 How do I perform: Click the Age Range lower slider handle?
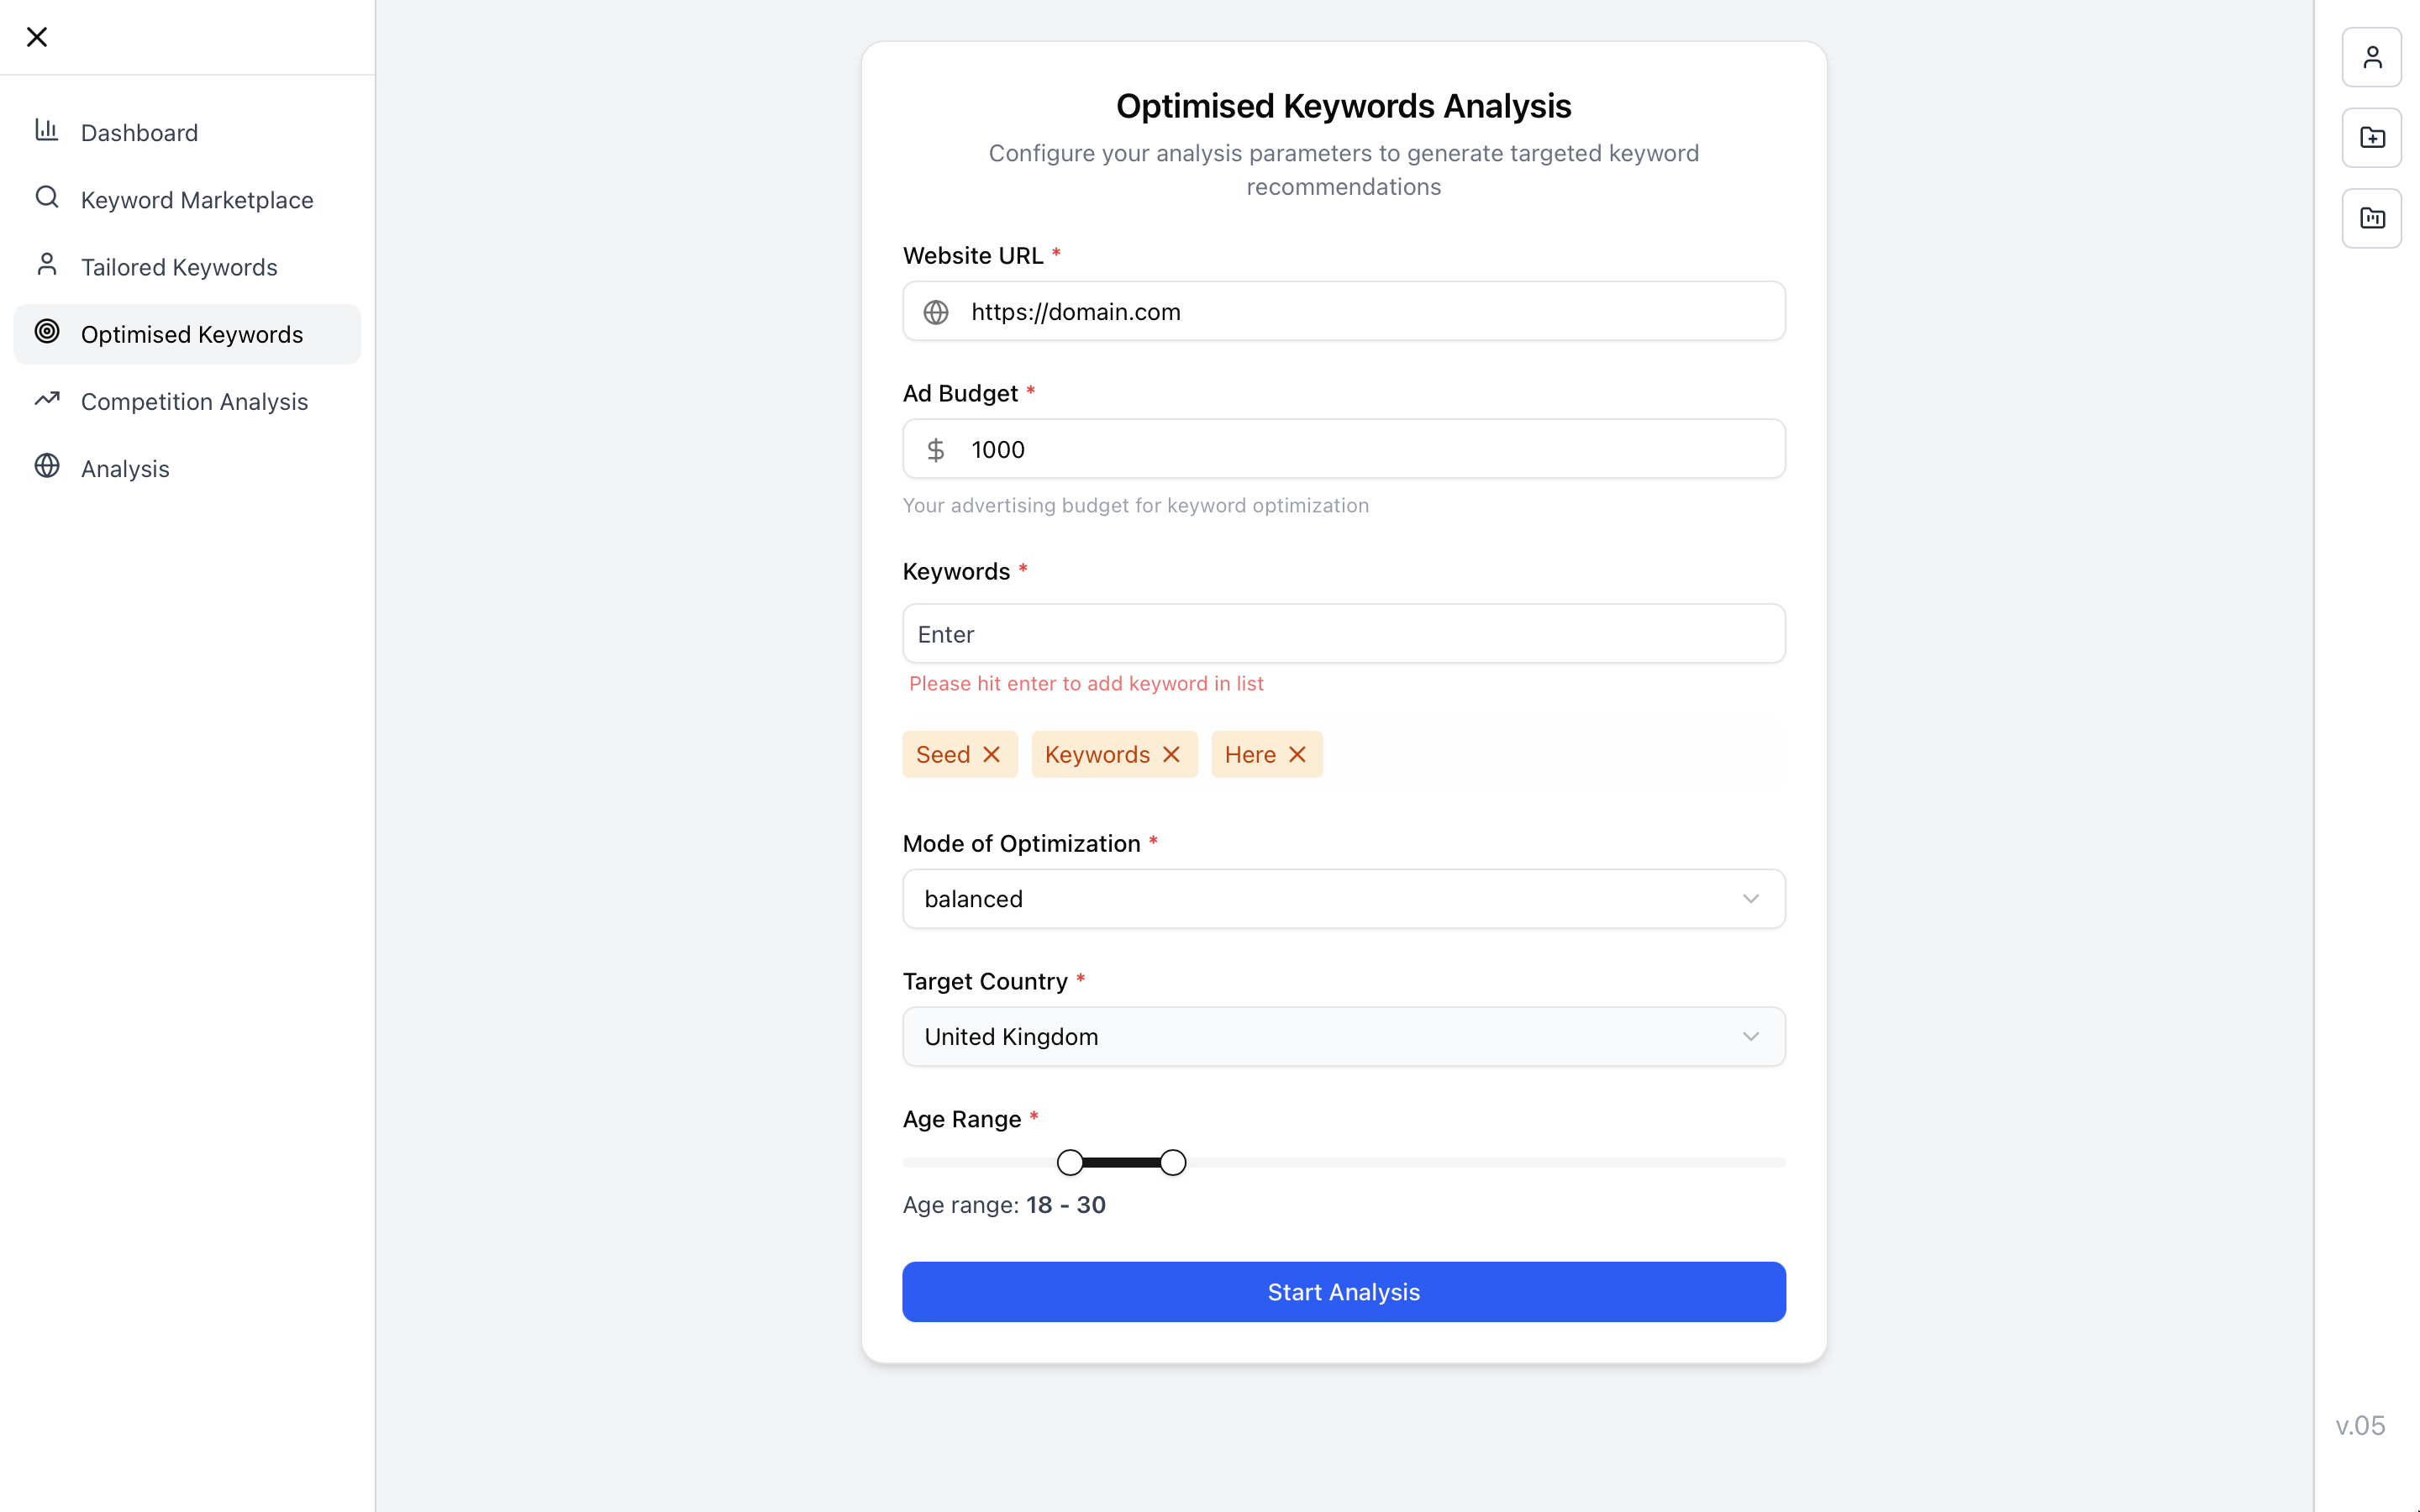point(1070,1163)
